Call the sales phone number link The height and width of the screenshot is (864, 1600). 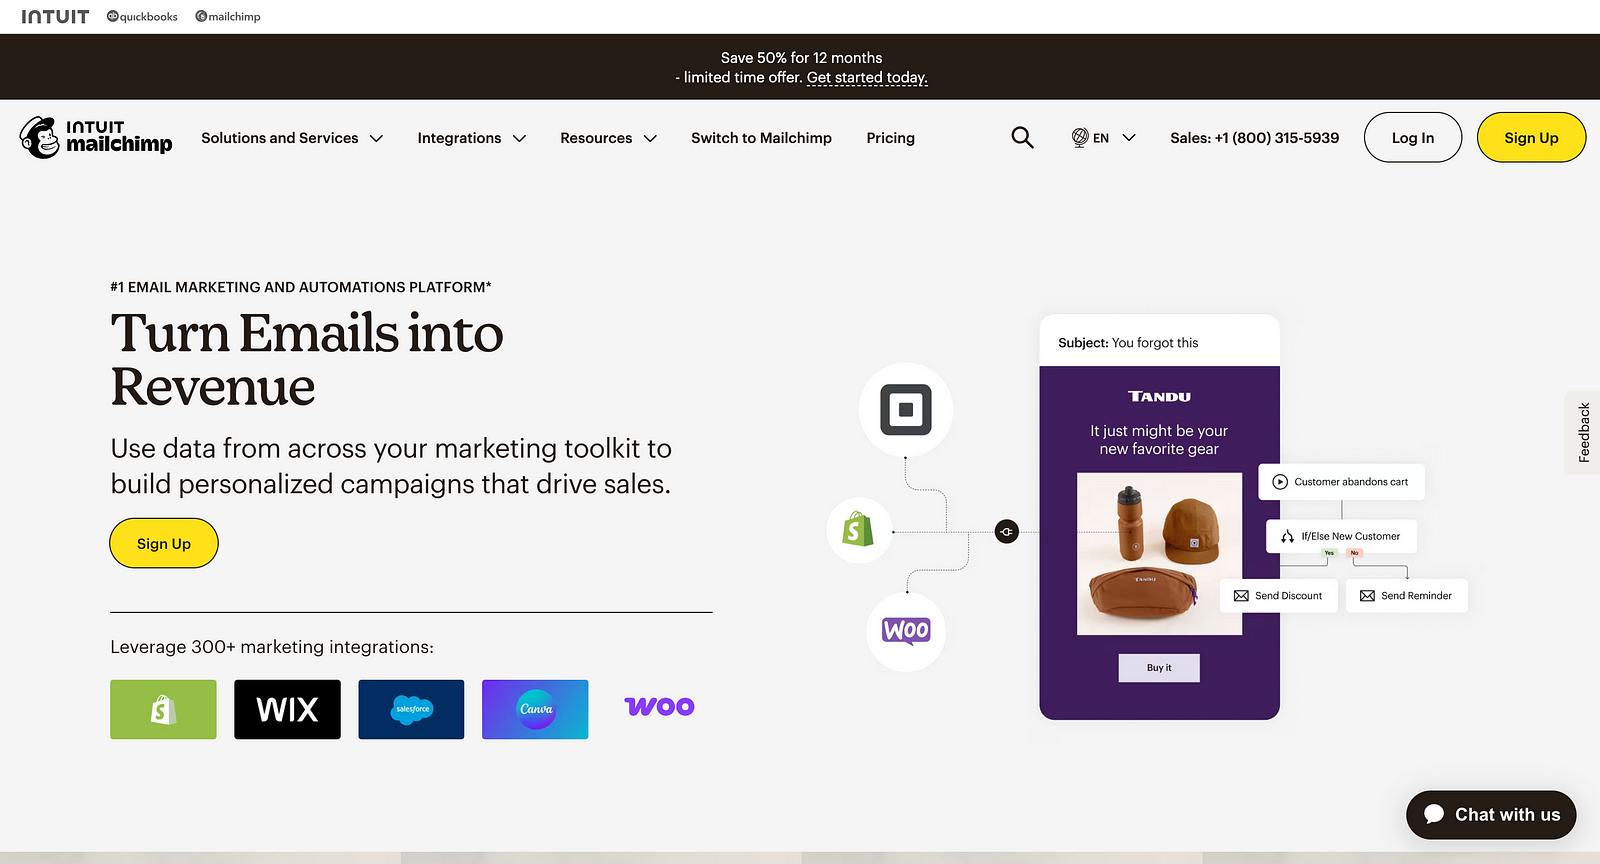click(1254, 138)
